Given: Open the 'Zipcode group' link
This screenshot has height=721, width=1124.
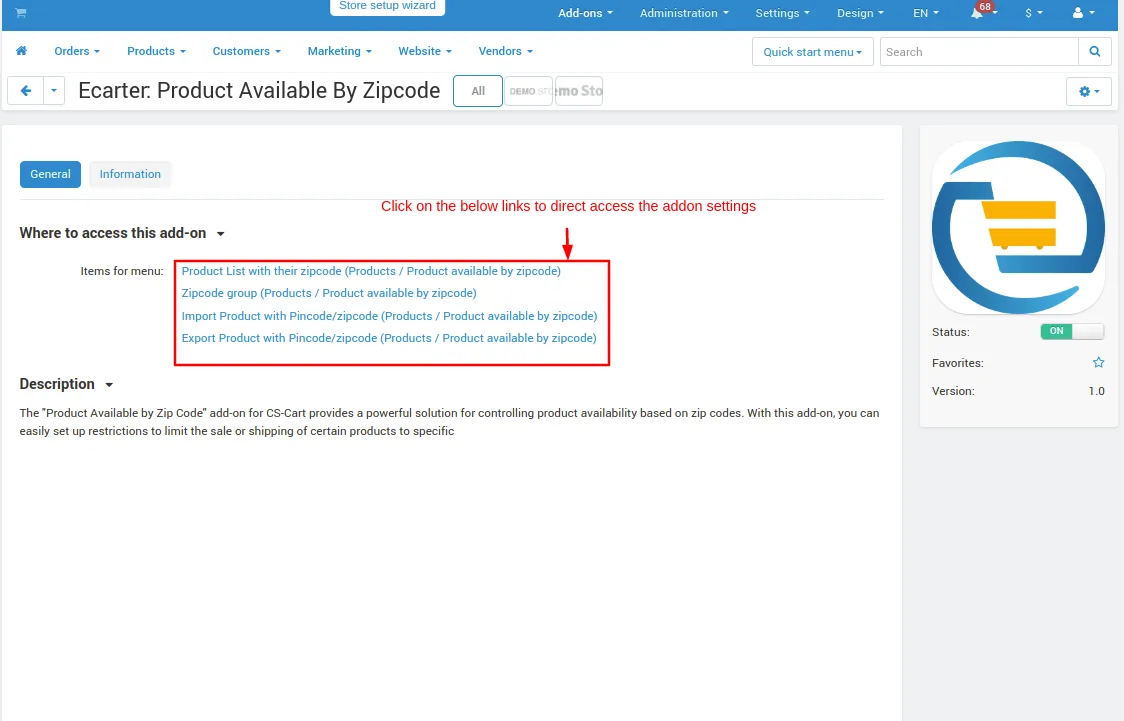Looking at the screenshot, I should 329,293.
